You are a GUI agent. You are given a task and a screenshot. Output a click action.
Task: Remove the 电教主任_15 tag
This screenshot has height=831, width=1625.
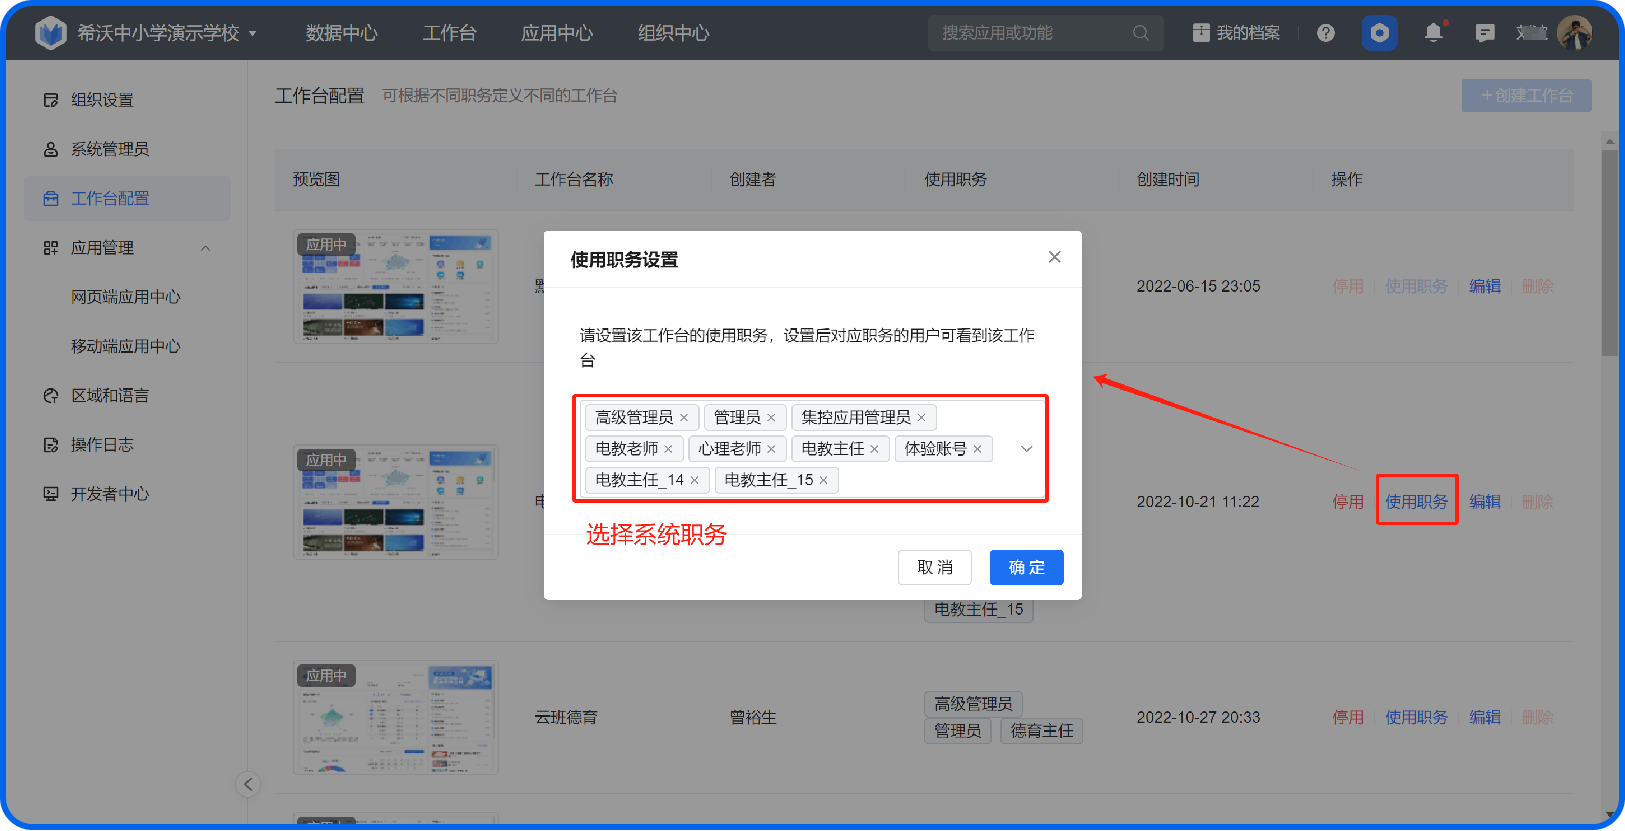[x=823, y=480]
